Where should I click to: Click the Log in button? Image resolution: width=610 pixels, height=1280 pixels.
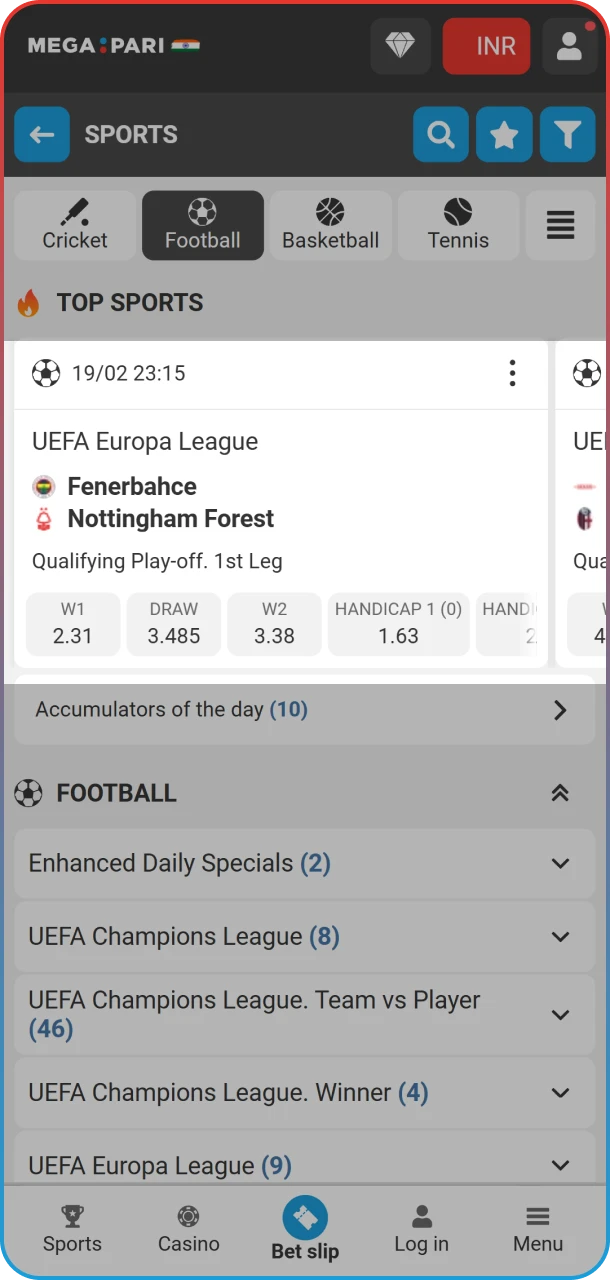coord(421,1230)
